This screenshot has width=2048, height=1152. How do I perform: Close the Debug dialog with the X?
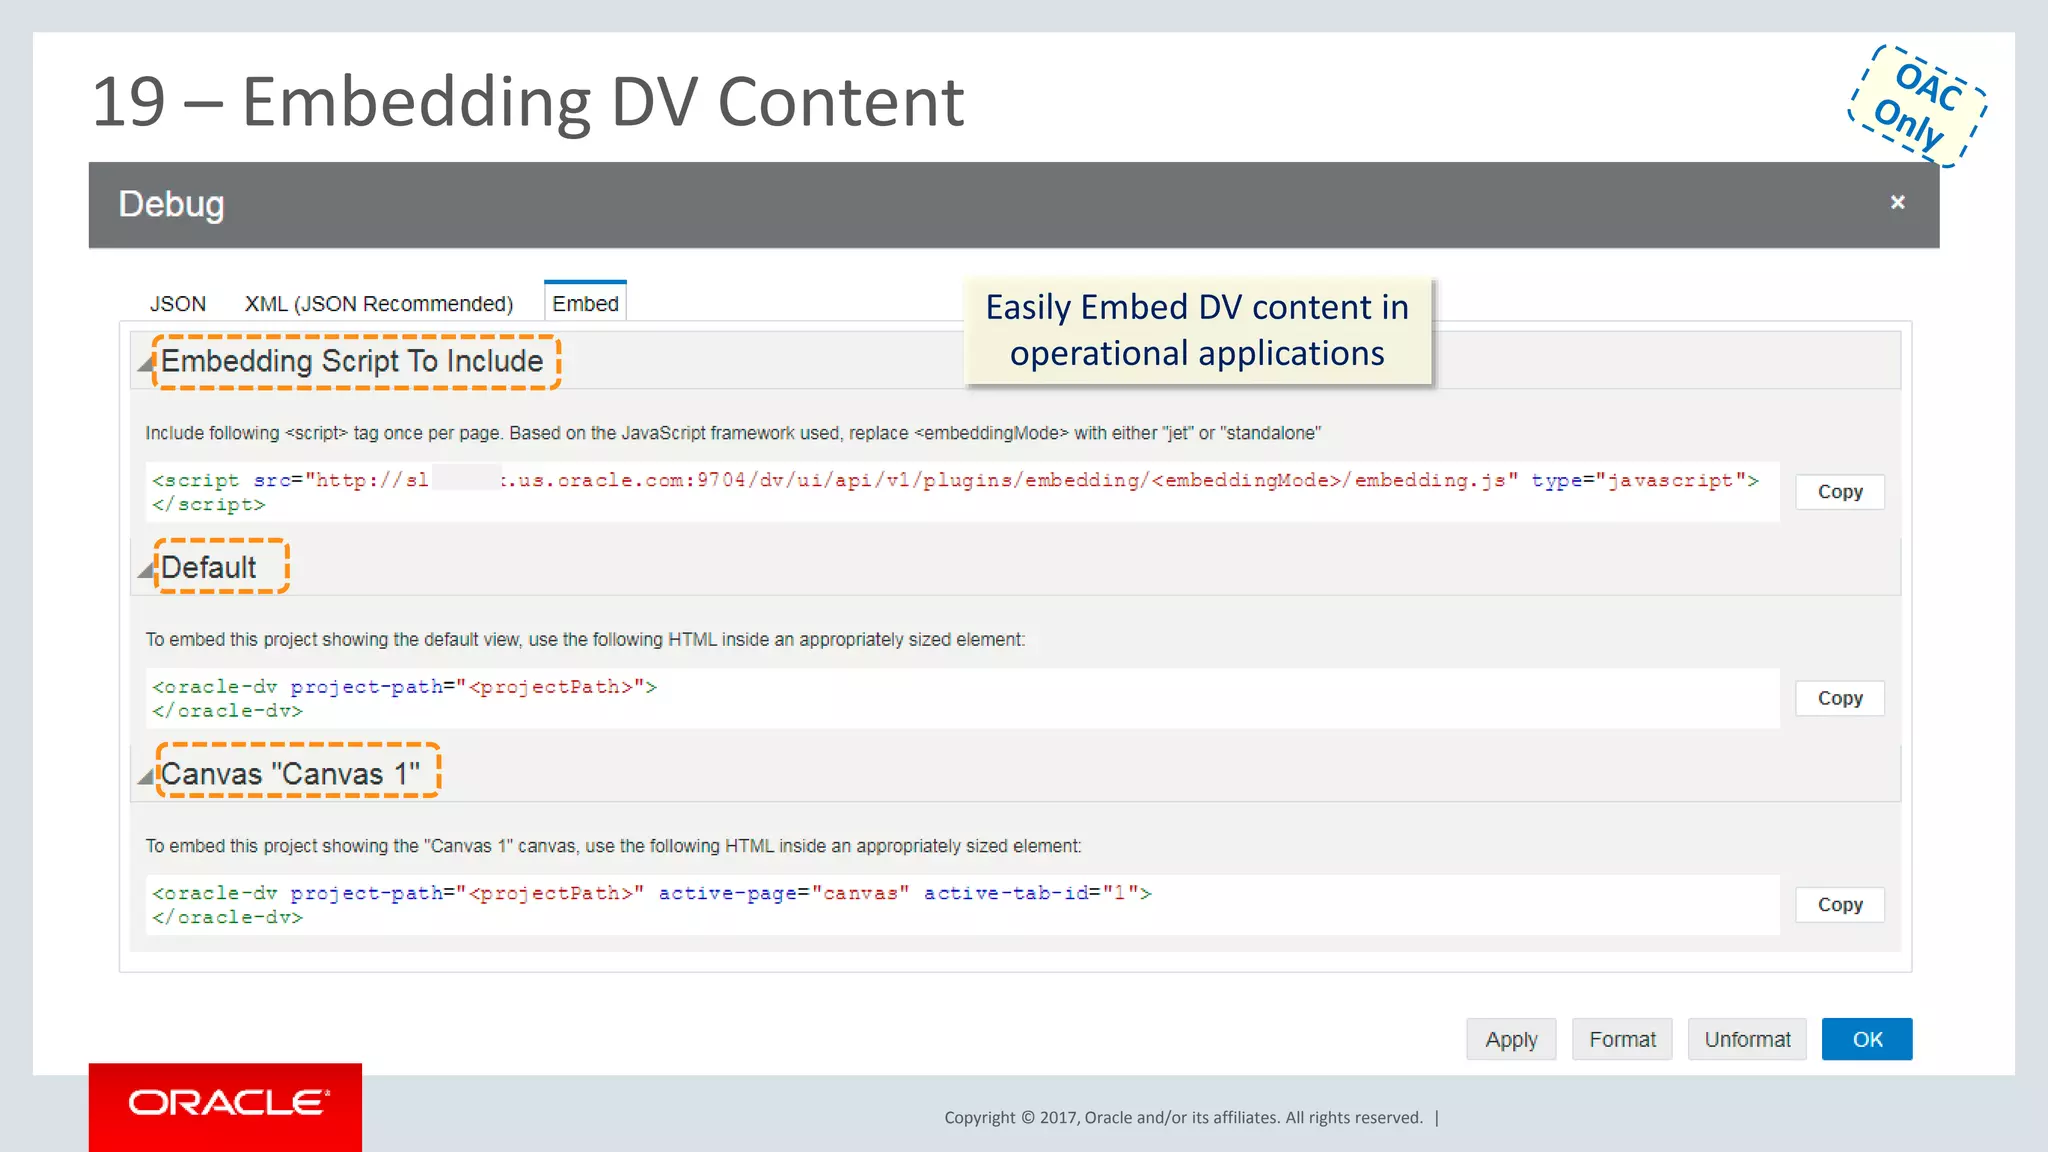pos(1897,203)
